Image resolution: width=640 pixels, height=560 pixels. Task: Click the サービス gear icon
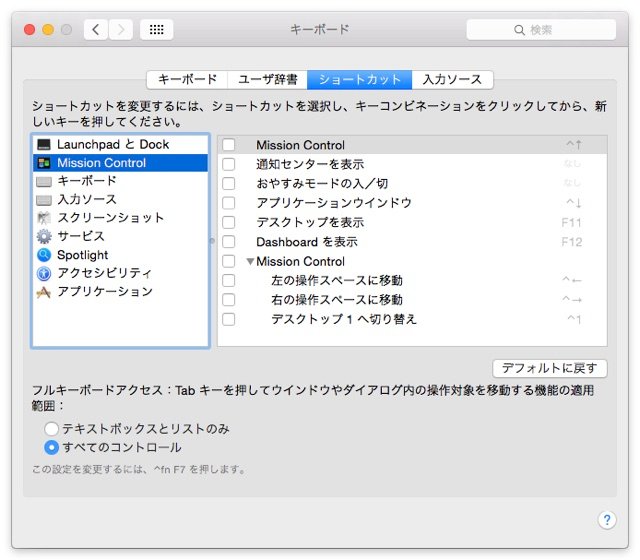(x=44, y=236)
